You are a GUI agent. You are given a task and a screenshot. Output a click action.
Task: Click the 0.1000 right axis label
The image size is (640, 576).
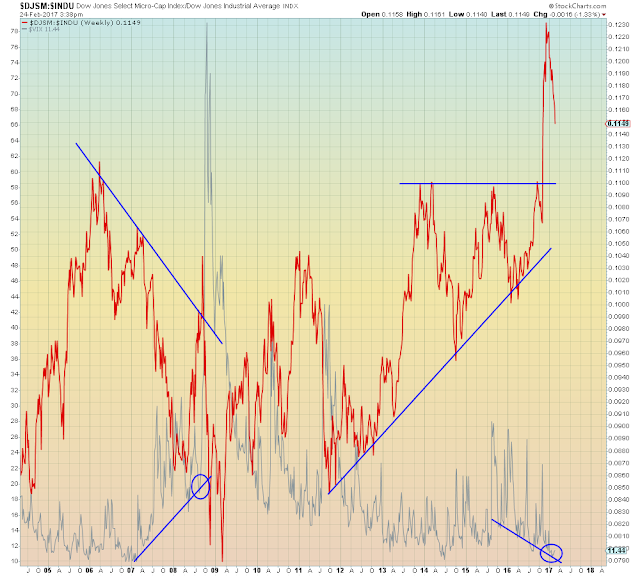[618, 305]
